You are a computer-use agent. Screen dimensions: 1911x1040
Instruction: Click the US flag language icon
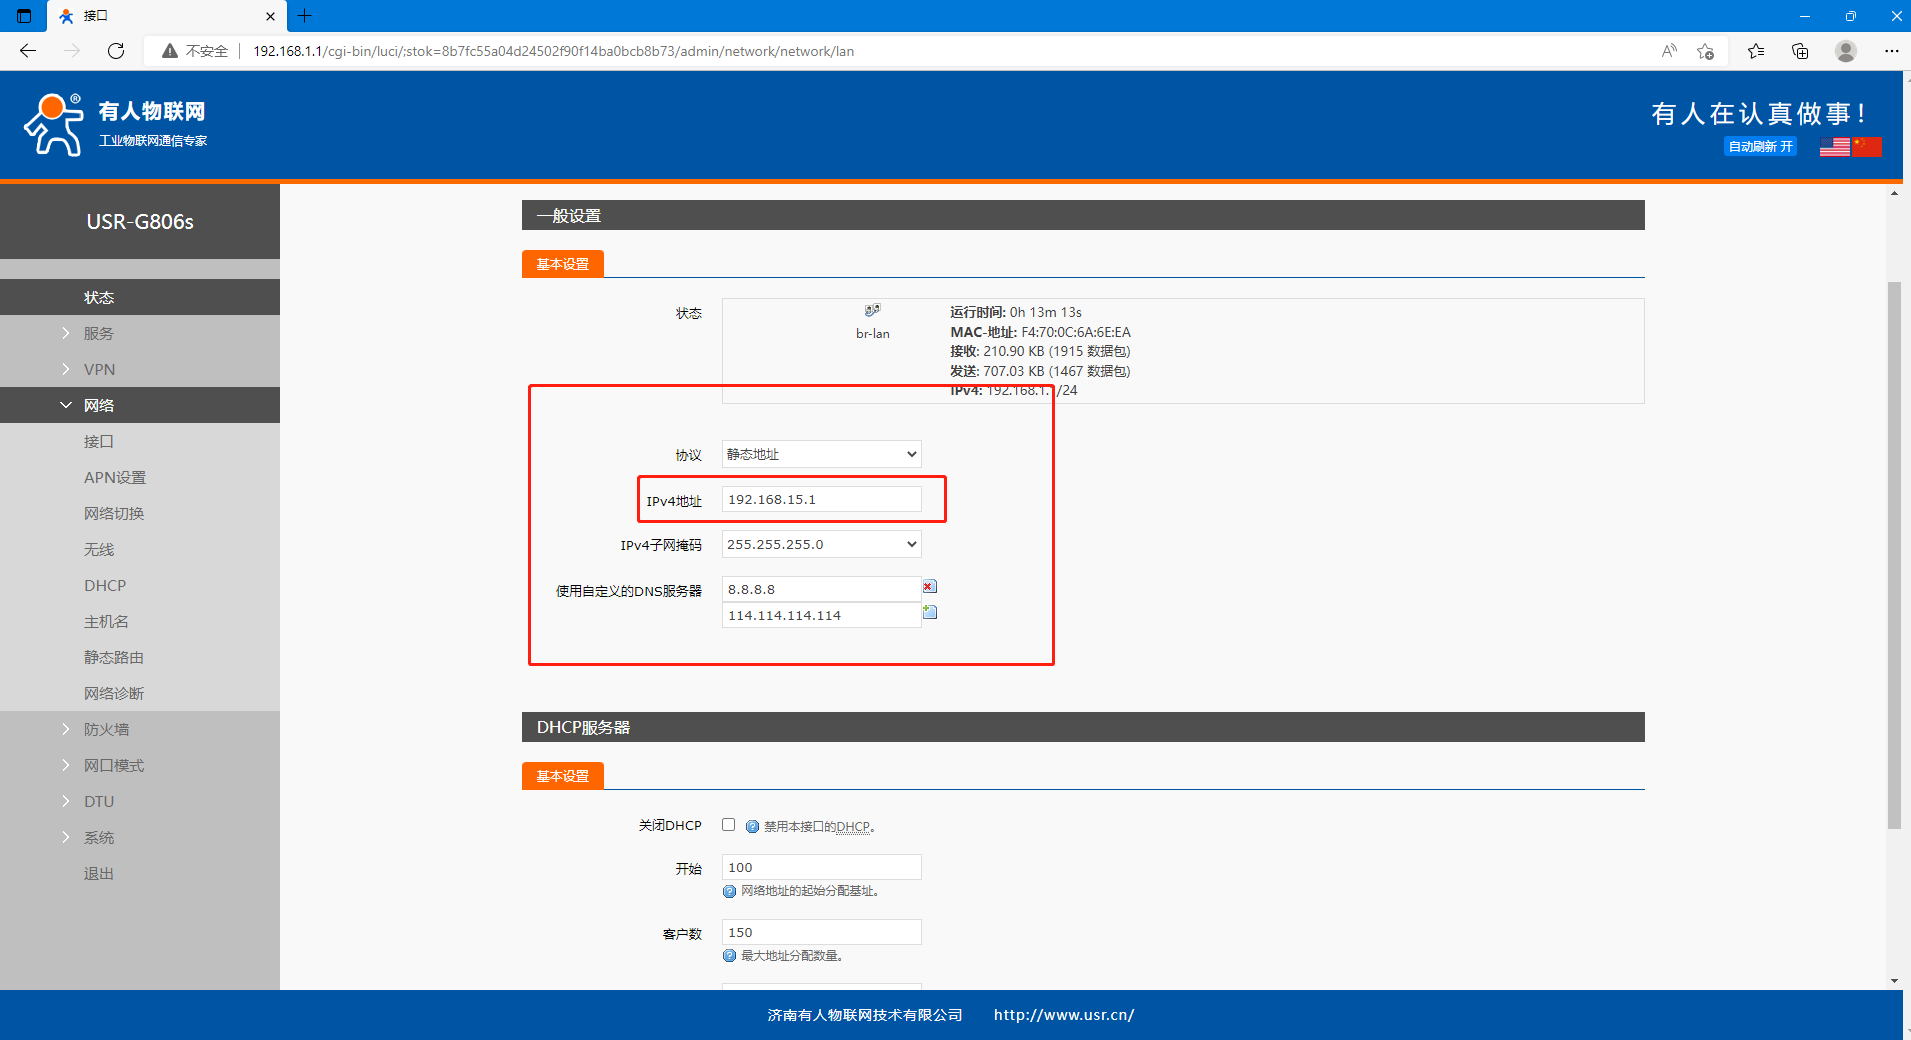[x=1834, y=147]
